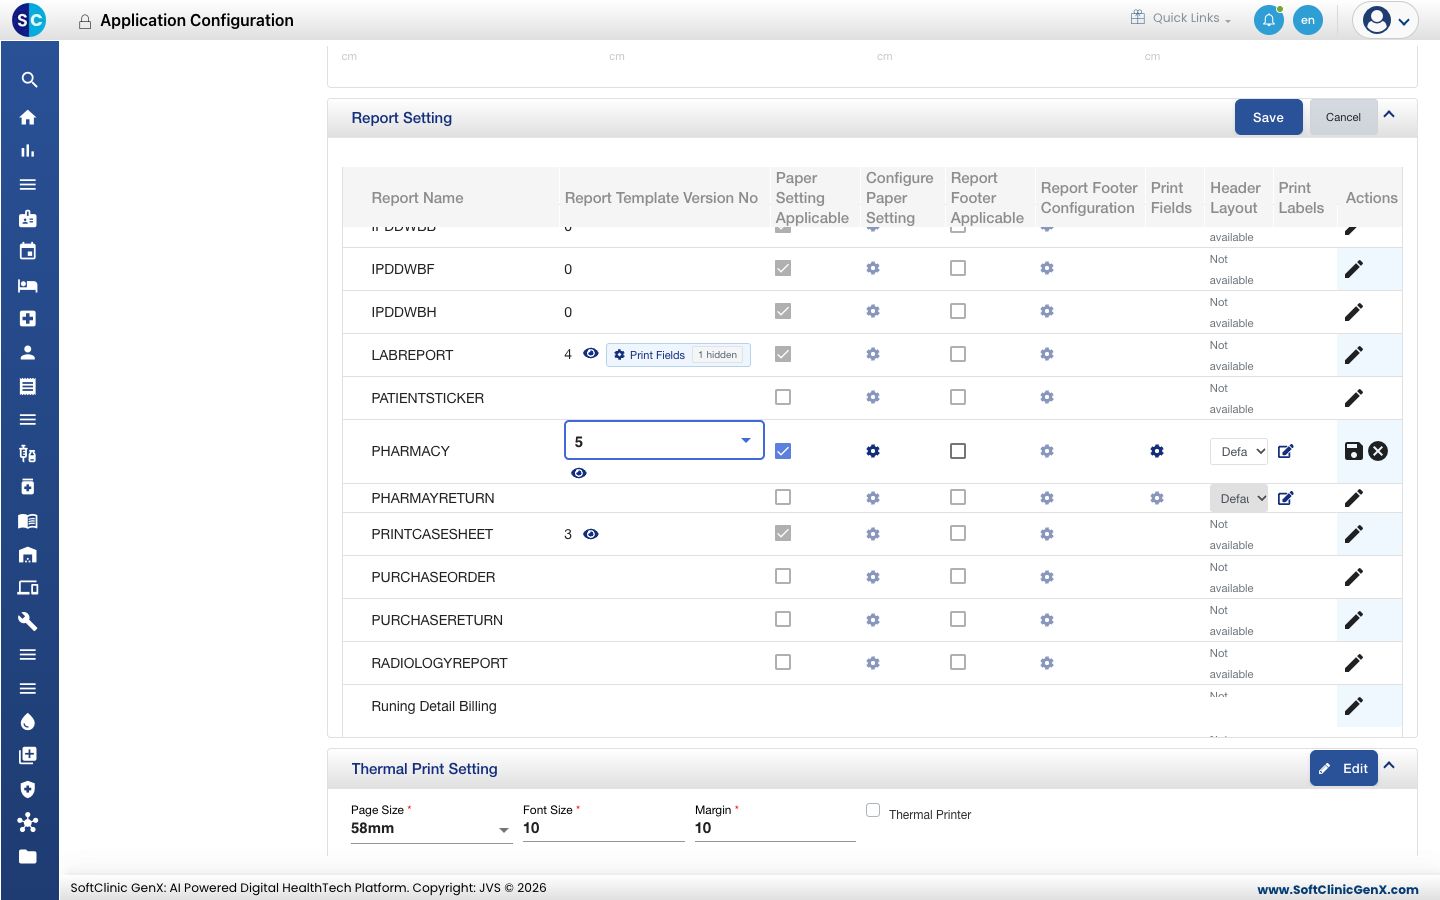Save the PHARMACY row with floppy icon
The height and width of the screenshot is (900, 1440).
pyautogui.click(x=1353, y=451)
